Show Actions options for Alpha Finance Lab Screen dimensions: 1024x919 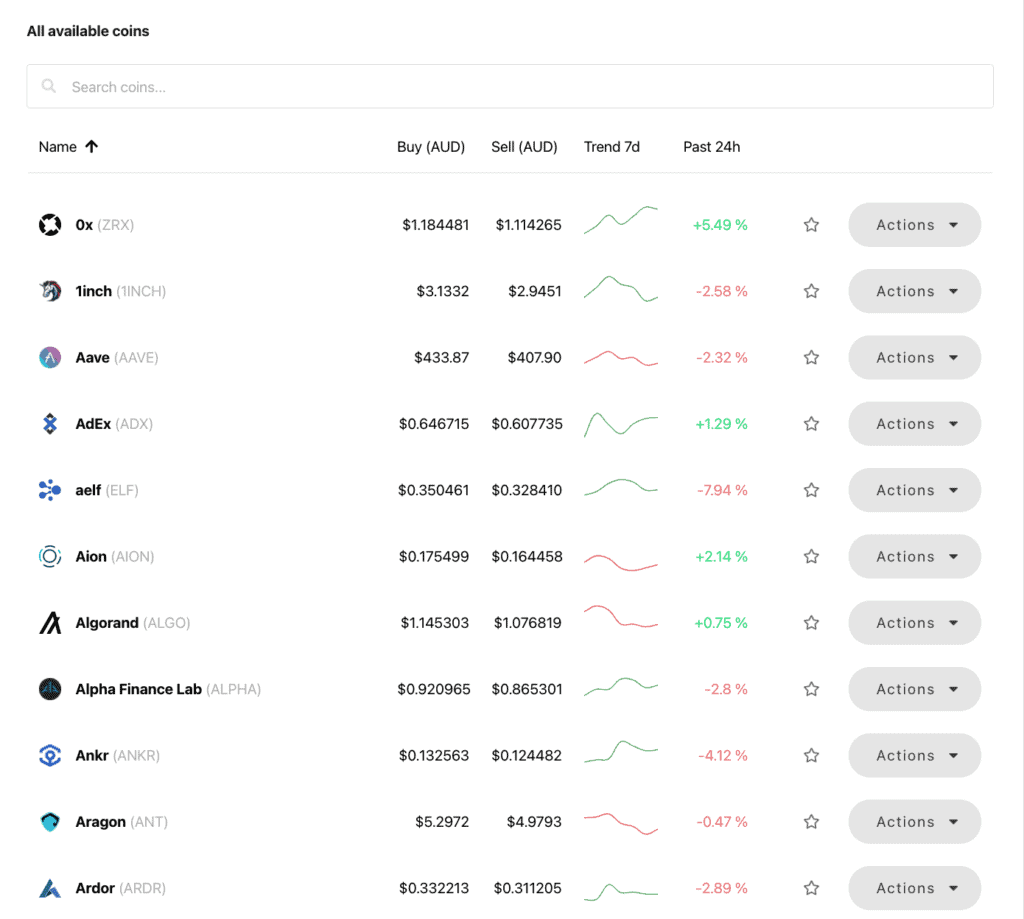[914, 689]
